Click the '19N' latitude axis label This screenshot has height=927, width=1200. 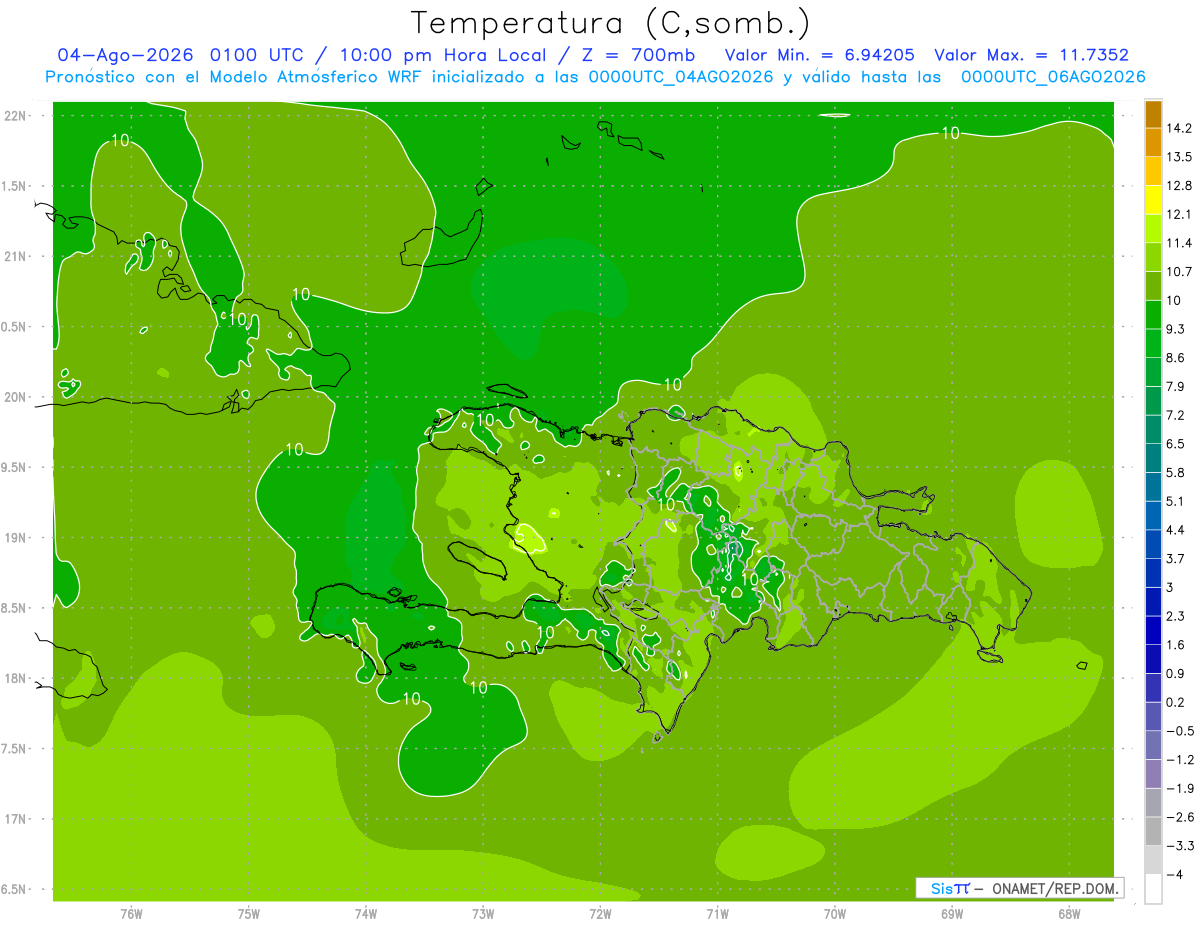[x=14, y=538]
